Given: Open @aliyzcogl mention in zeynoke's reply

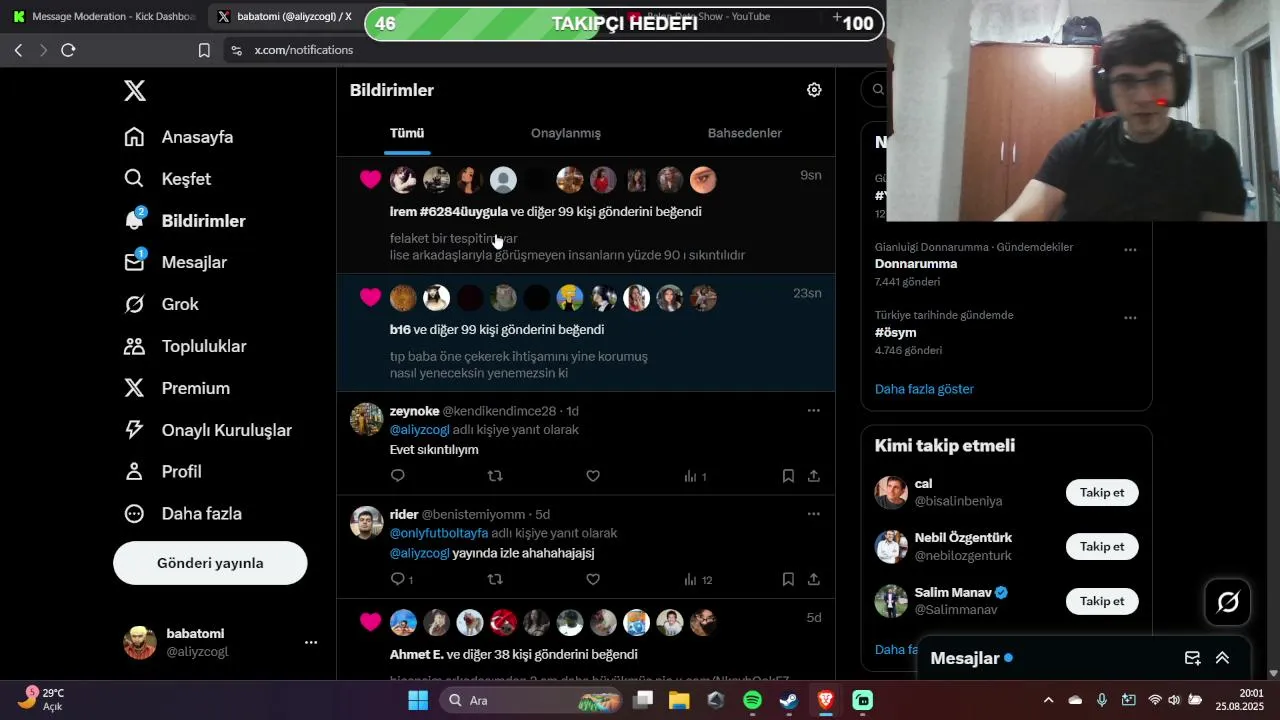Looking at the screenshot, I should coord(419,430).
